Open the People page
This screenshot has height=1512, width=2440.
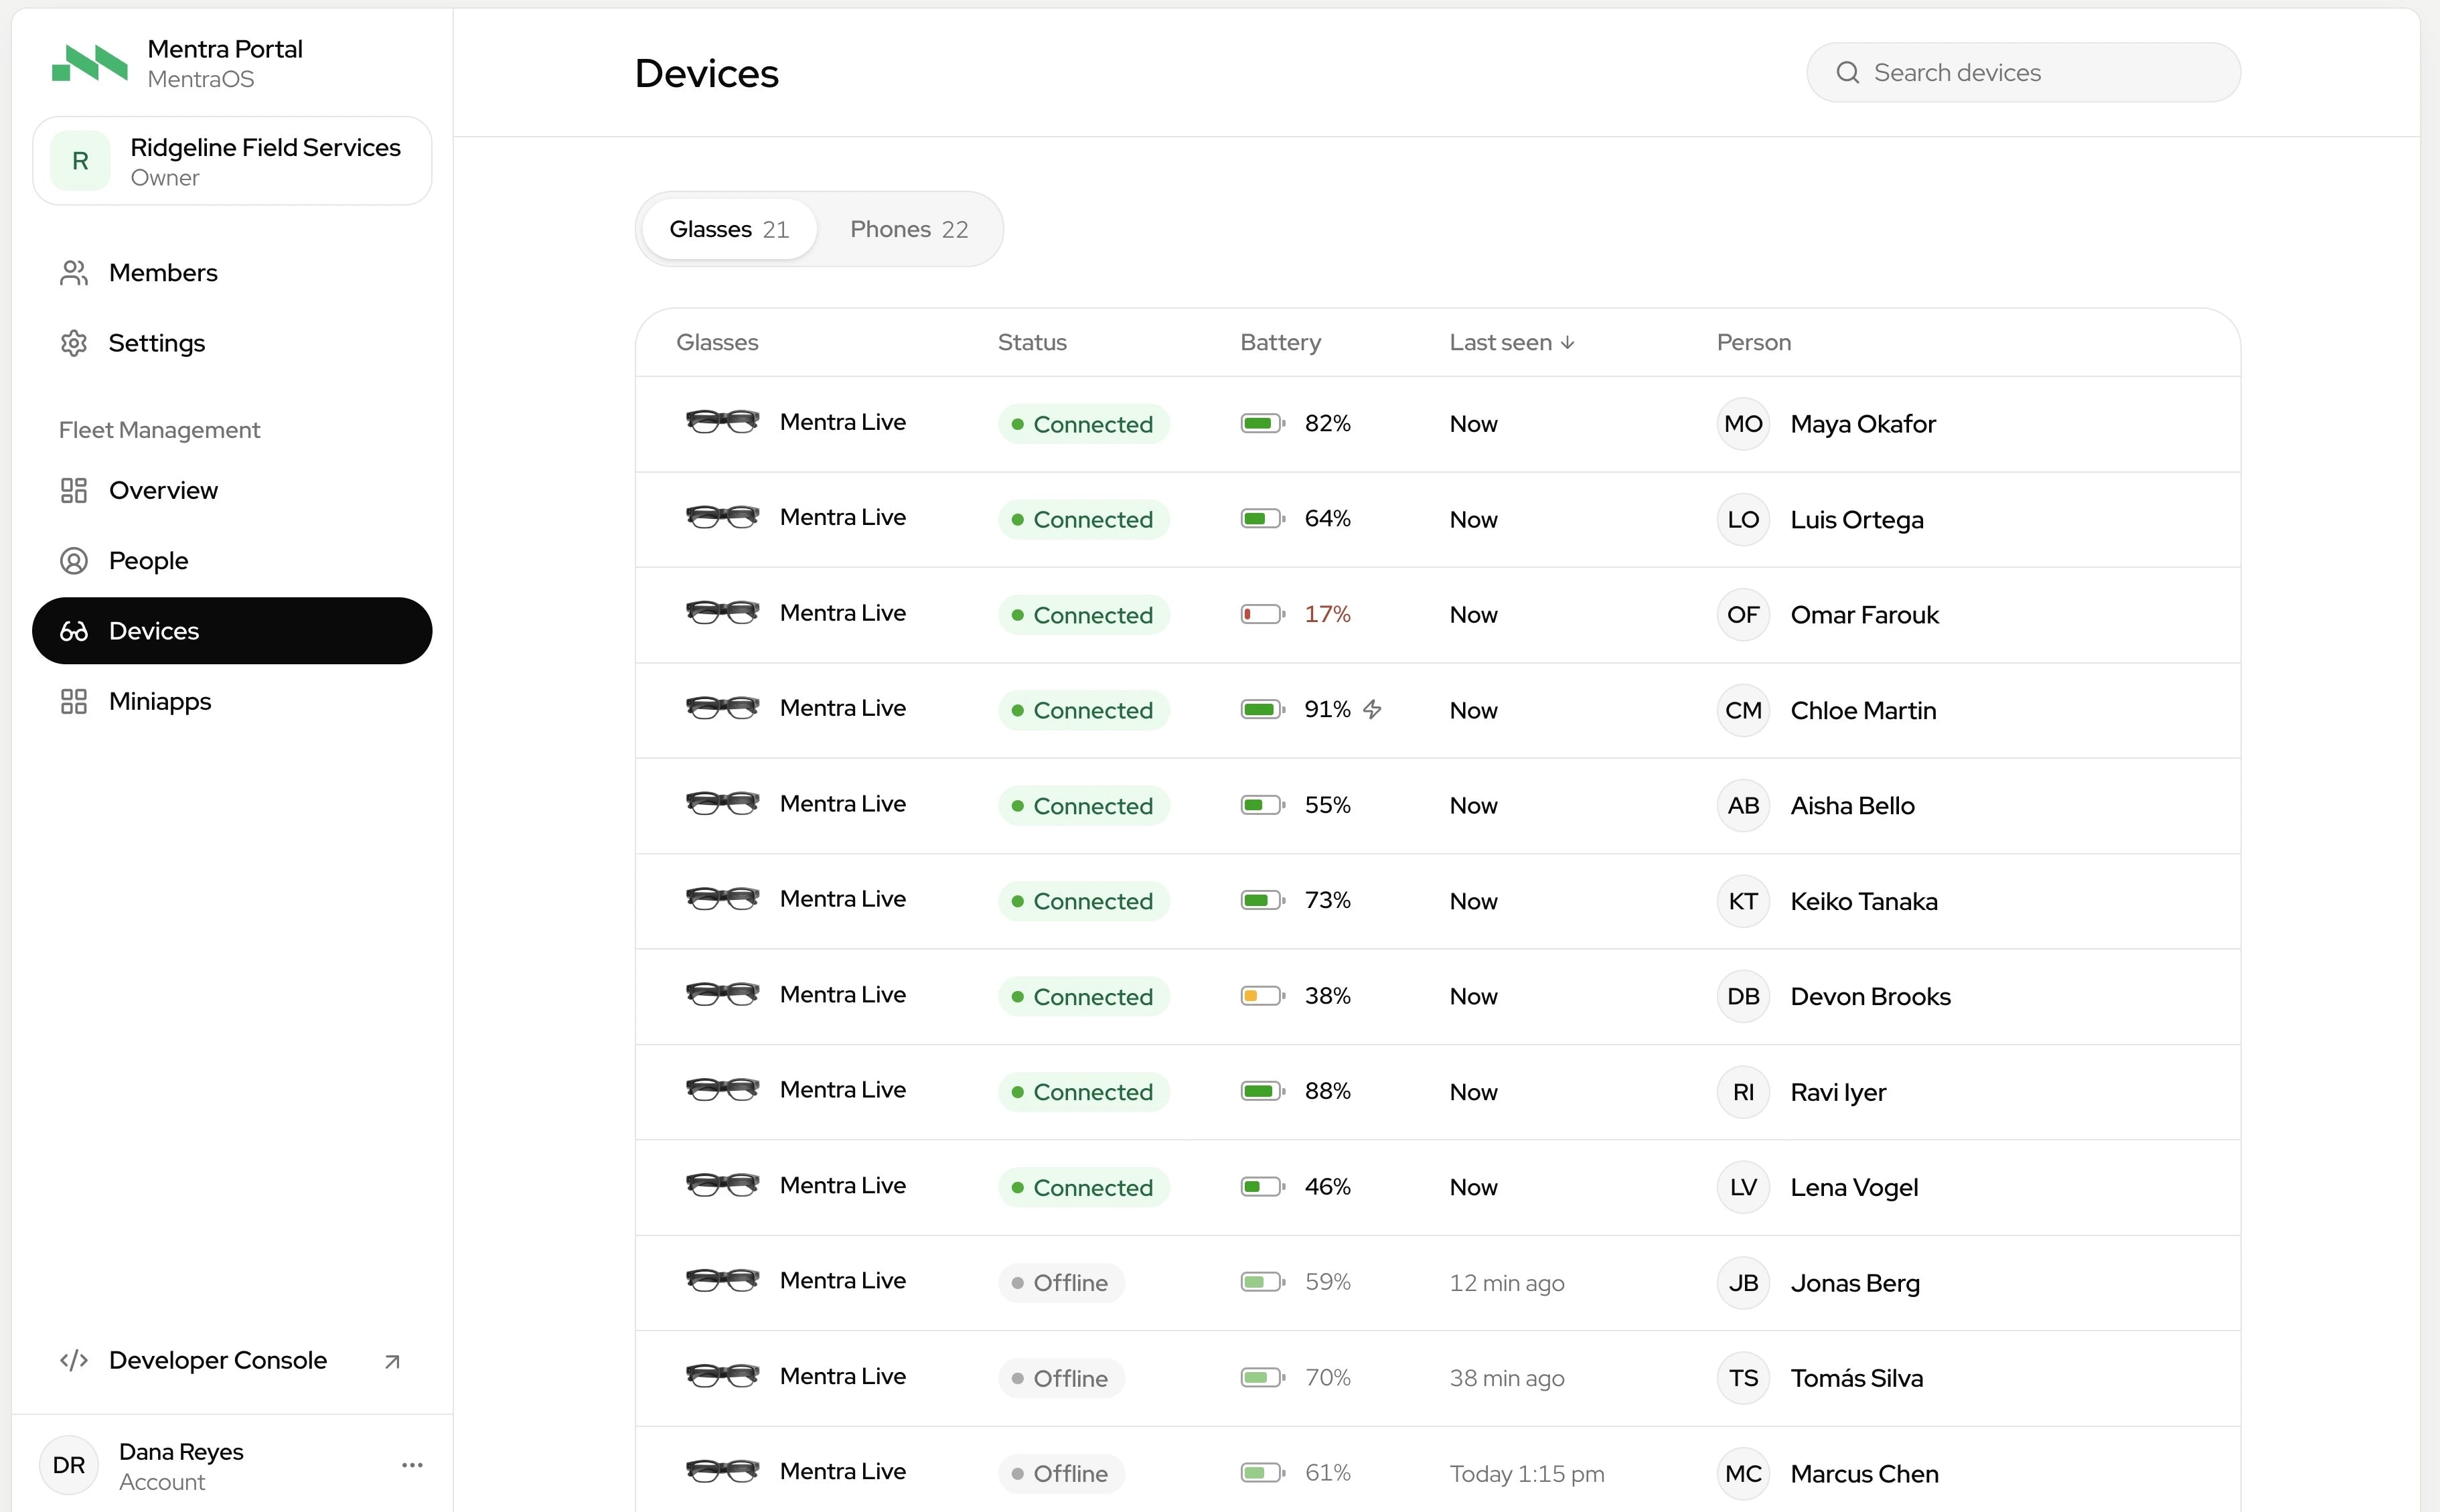[232, 561]
